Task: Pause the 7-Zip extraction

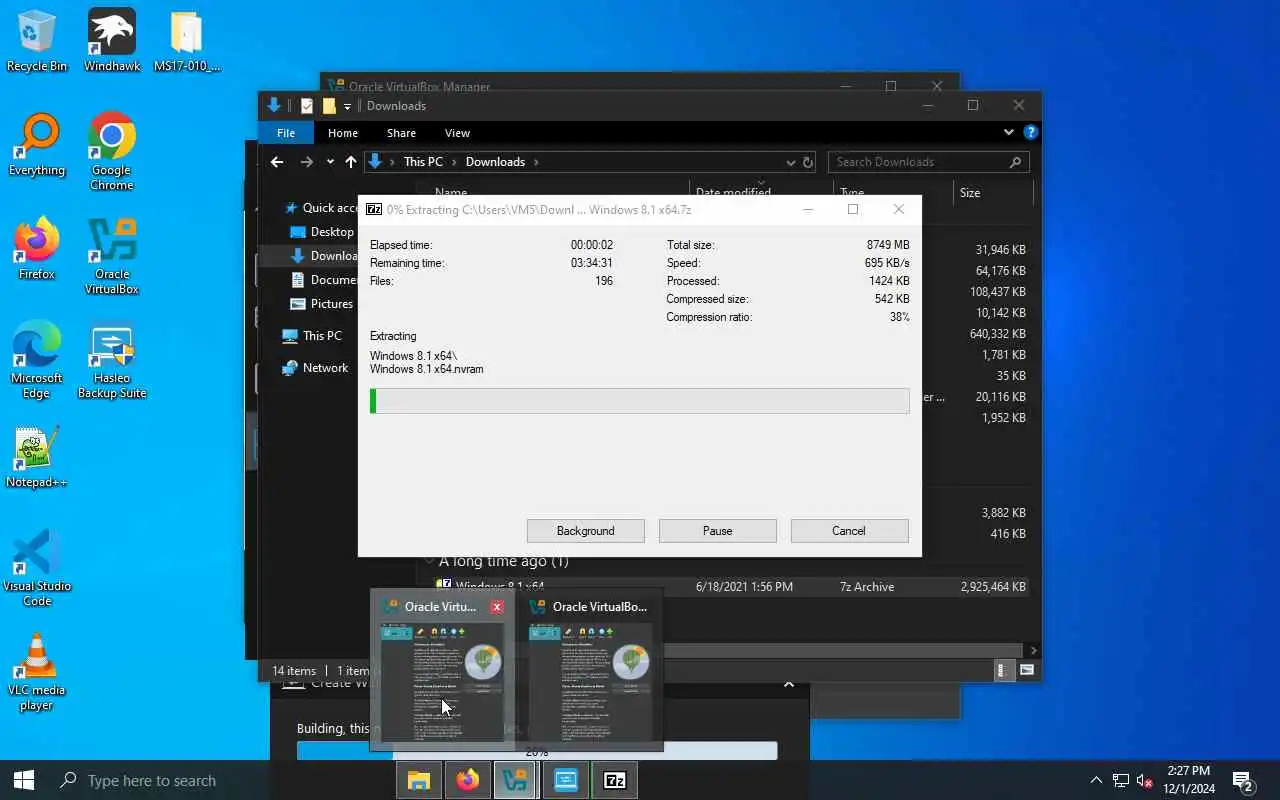Action: 717,531
